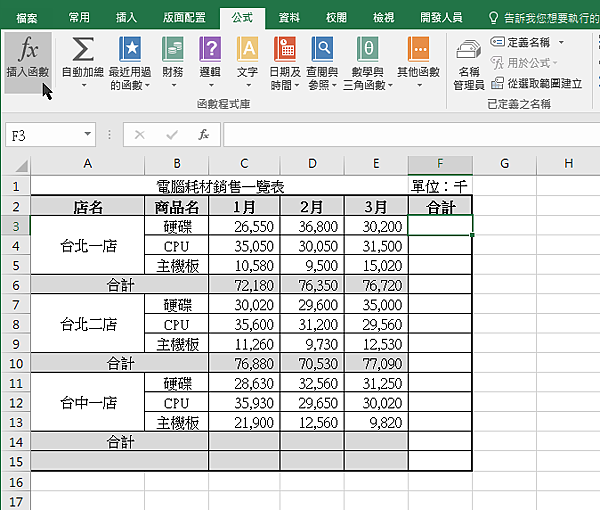Click cell with 21,900
The image size is (600, 510).
pos(244,422)
